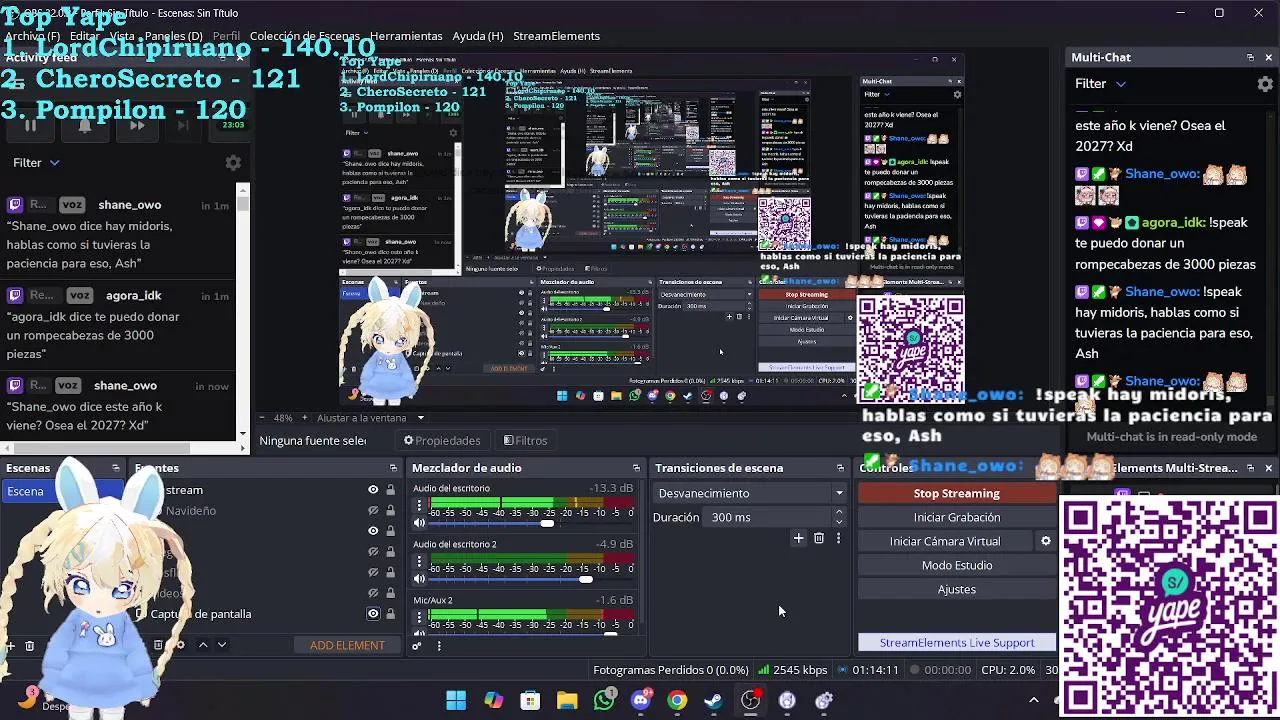The image size is (1280, 720).
Task: Hide the stream source
Action: [373, 490]
